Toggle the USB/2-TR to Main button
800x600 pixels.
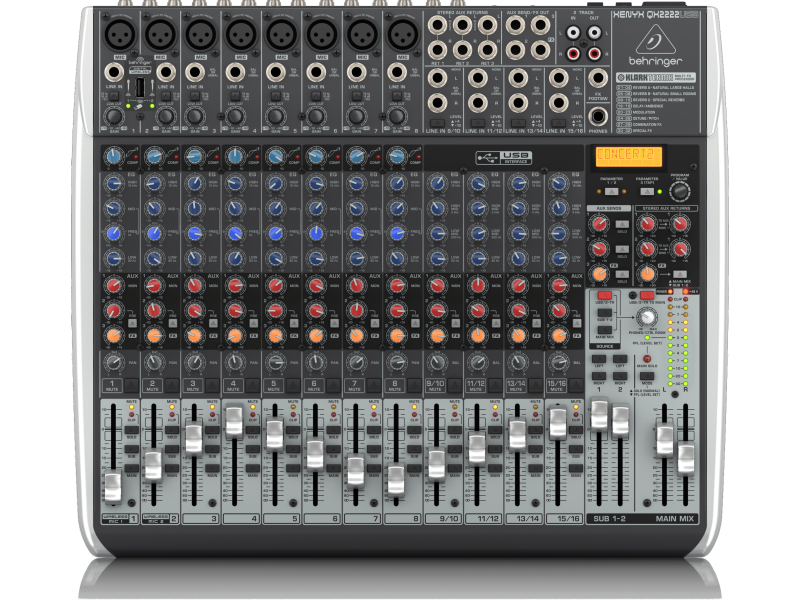[647, 295]
